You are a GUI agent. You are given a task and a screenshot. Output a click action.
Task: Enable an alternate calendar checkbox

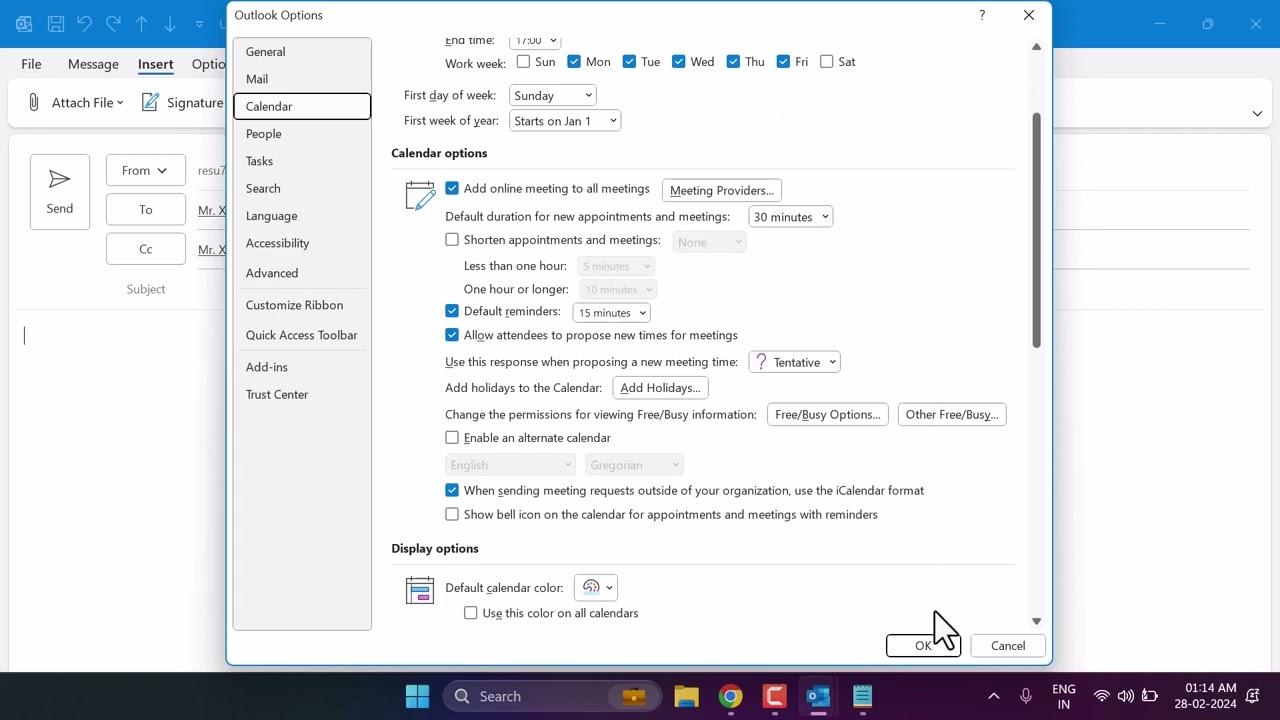452,438
